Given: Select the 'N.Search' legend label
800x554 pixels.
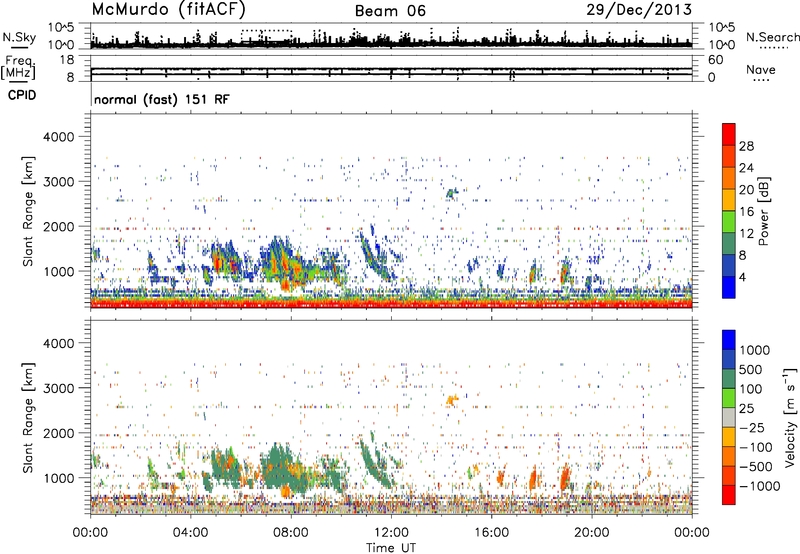Looking at the screenshot, I should coord(772,37).
